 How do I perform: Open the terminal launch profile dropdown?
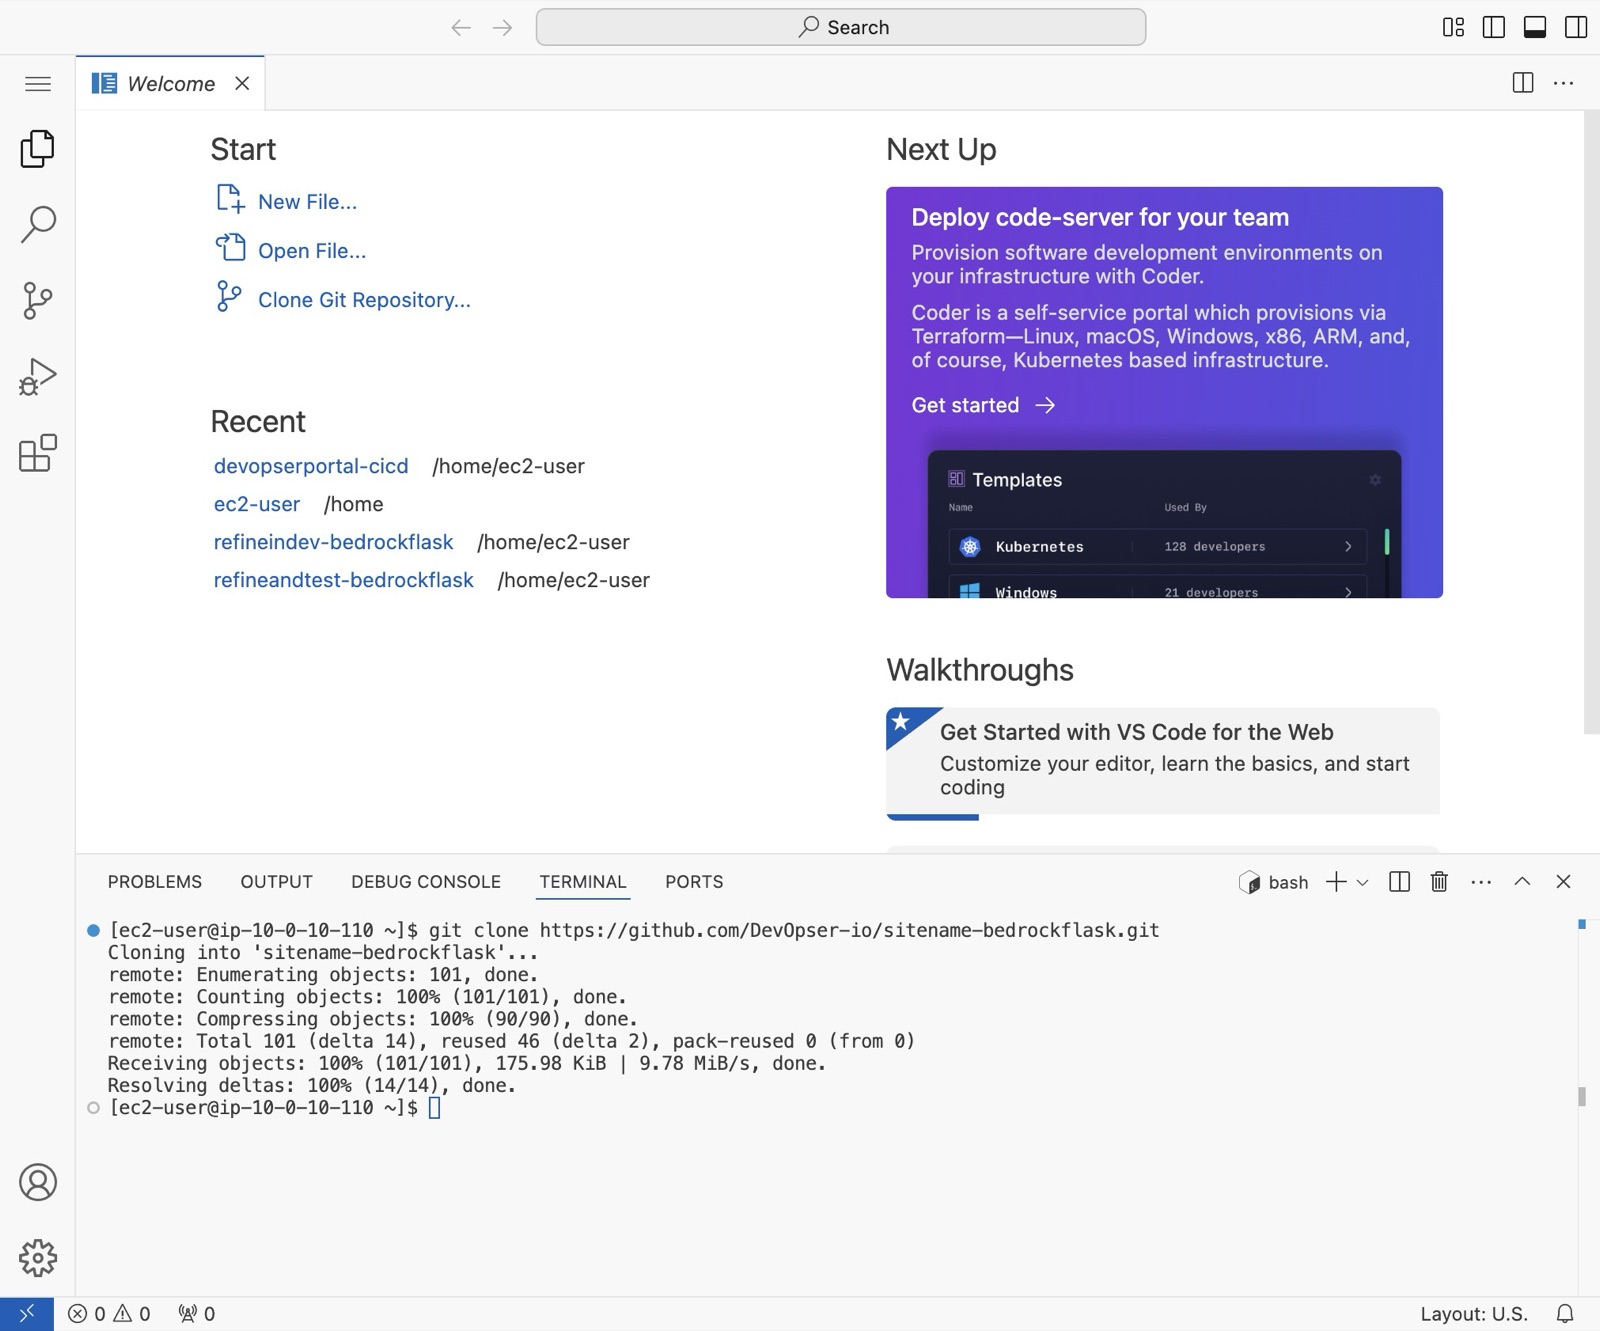point(1362,882)
